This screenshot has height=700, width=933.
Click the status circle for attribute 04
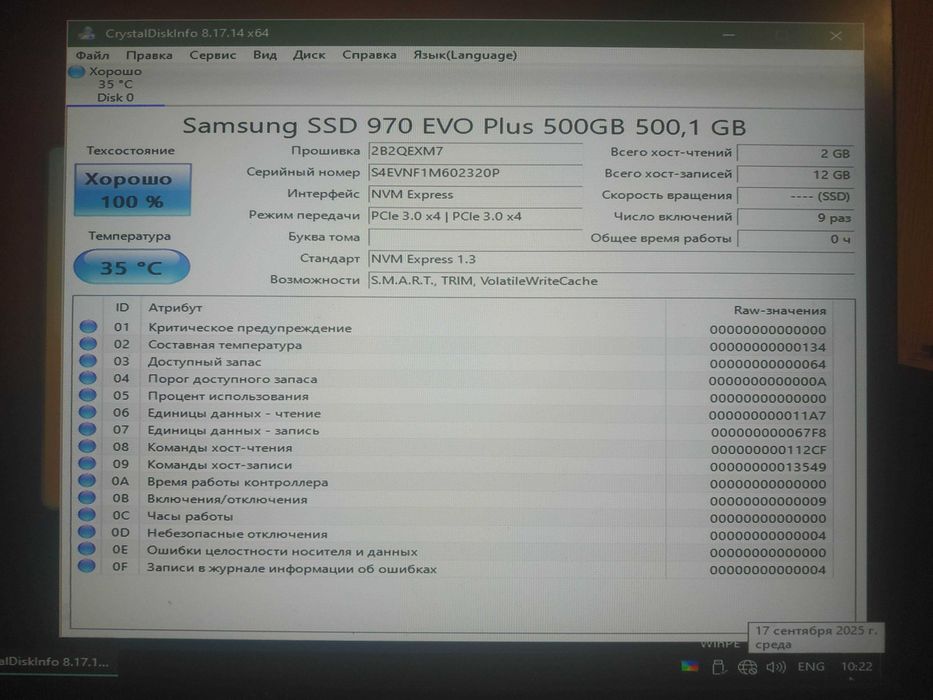[88, 378]
